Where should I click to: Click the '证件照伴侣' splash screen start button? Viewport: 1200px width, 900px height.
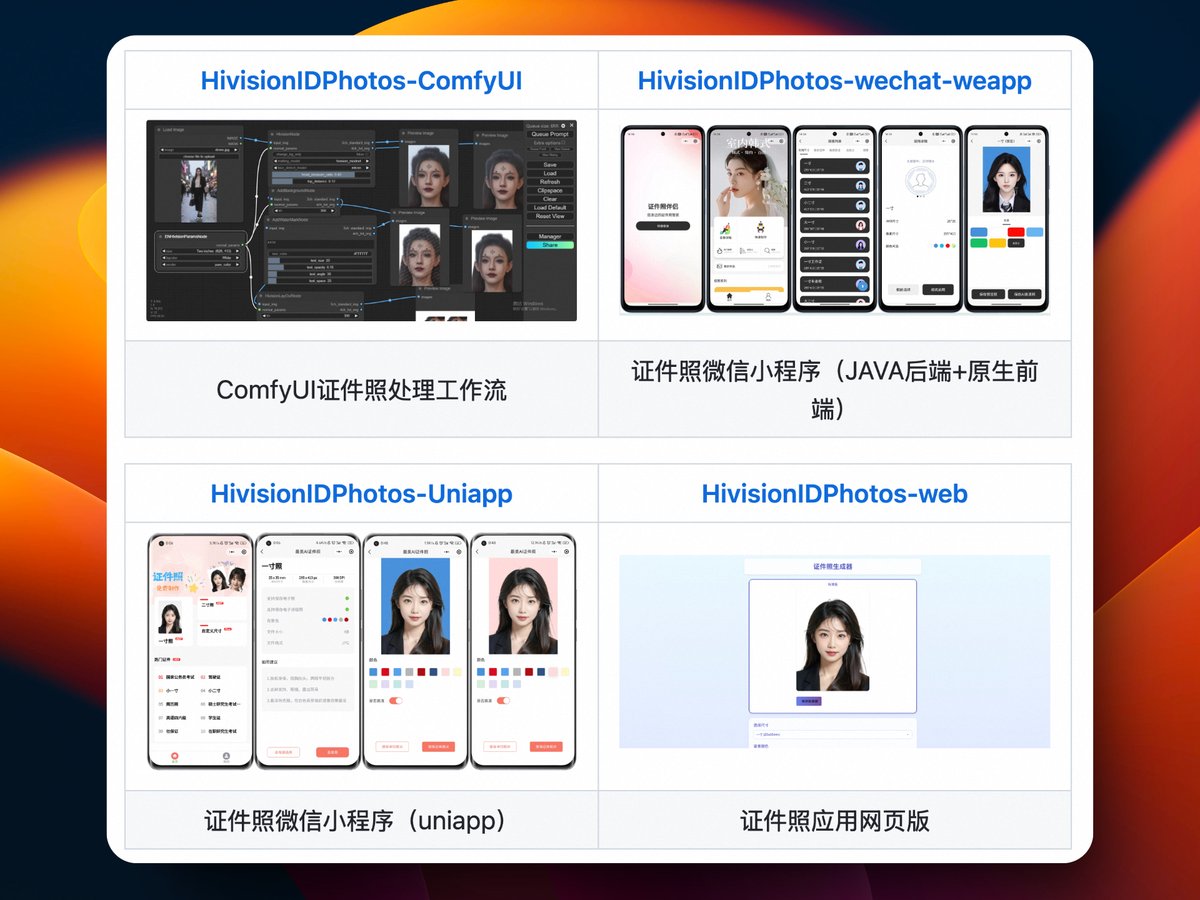pos(663,226)
